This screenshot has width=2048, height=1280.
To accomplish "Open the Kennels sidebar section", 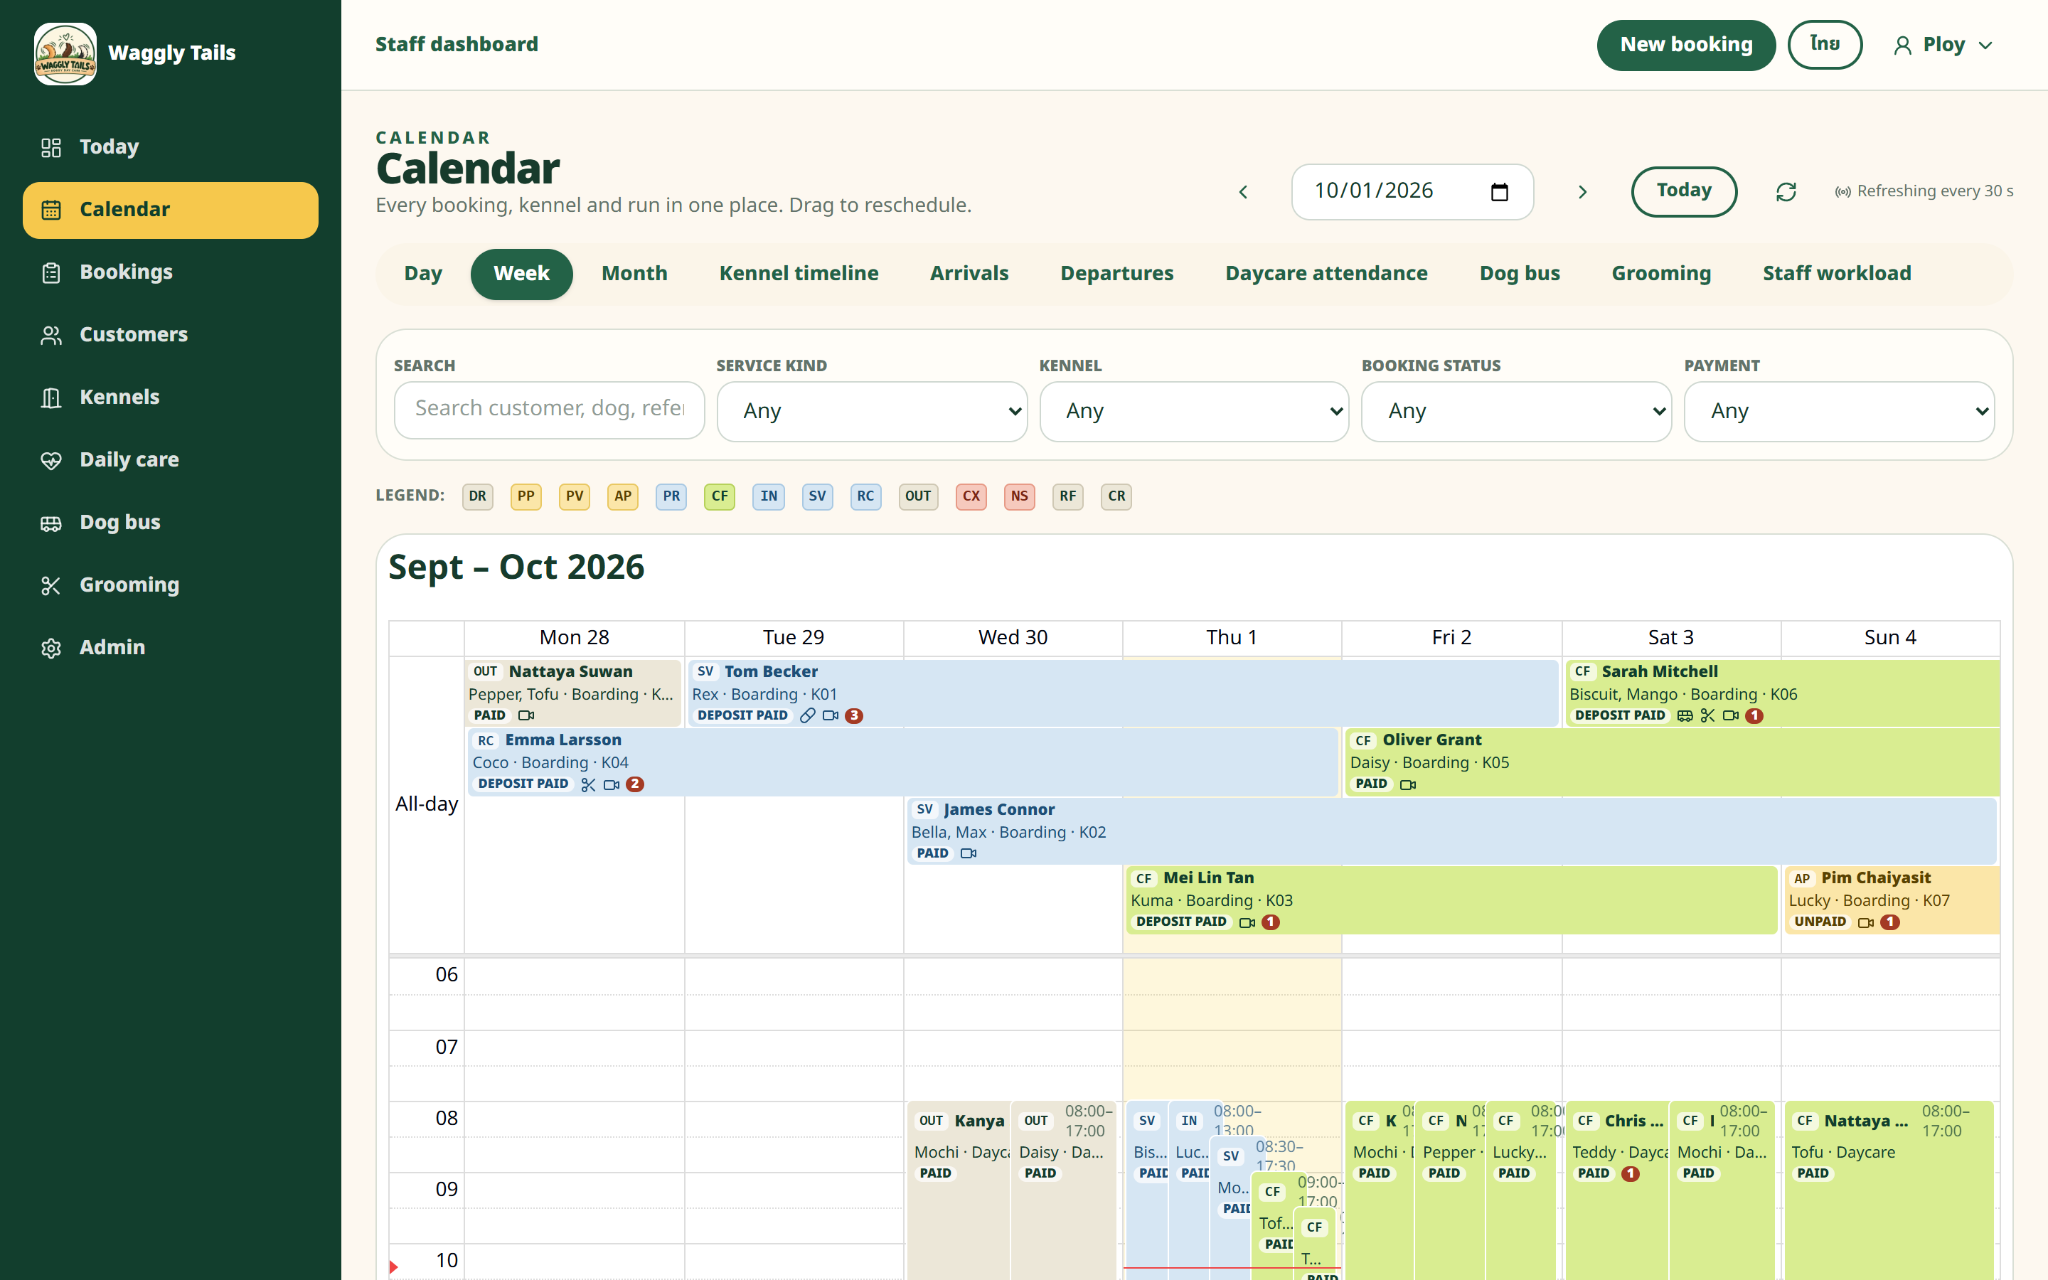I will click(x=170, y=397).
